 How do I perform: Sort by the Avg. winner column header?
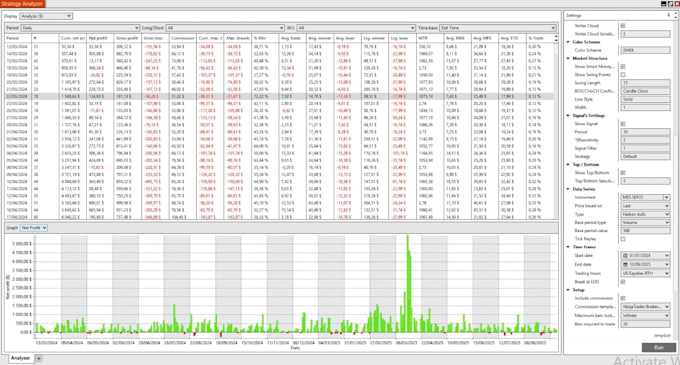(320, 38)
